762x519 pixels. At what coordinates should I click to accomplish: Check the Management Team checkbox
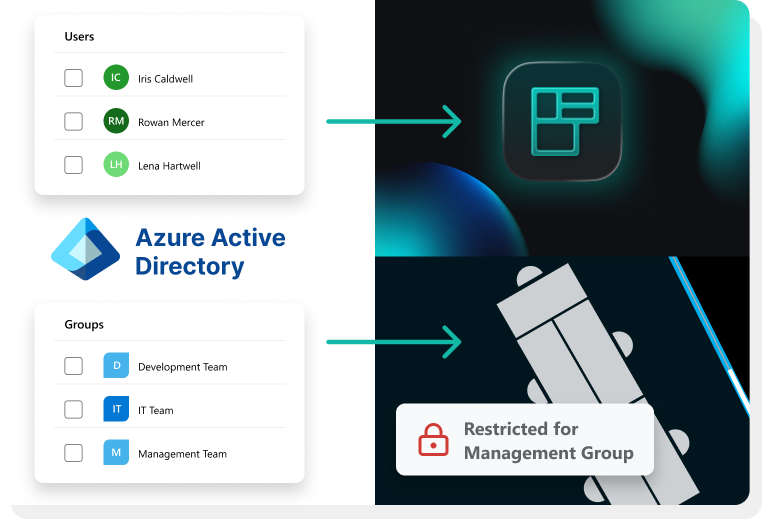pos(73,453)
